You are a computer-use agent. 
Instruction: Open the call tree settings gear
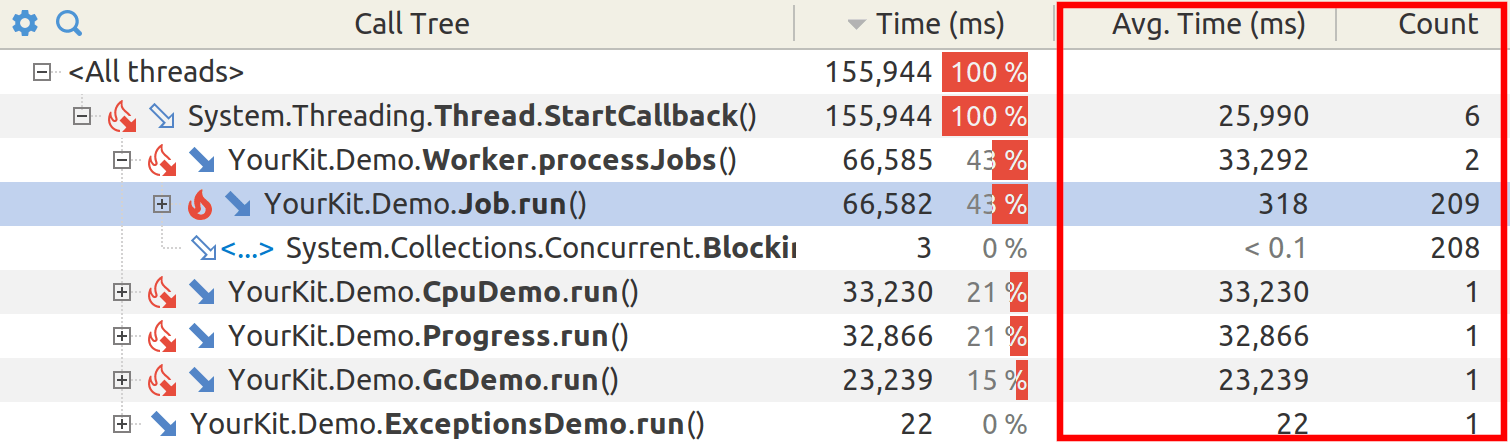pyautogui.click(x=24, y=23)
